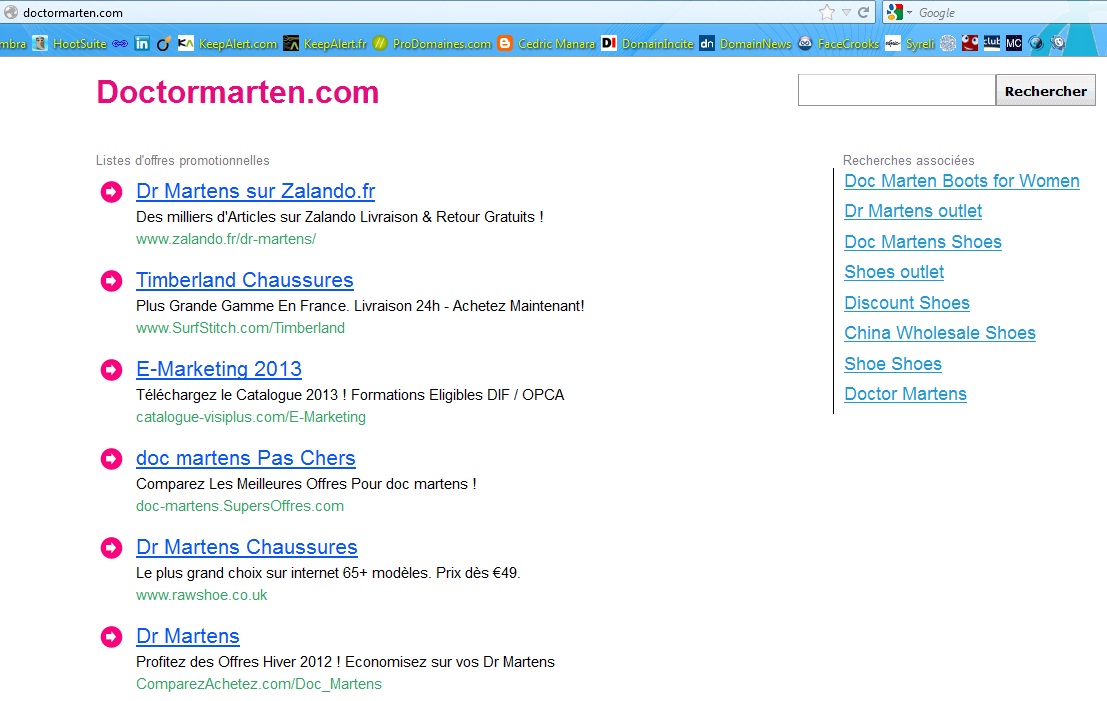Image resolution: width=1107 pixels, height=701 pixels.
Task: Open the www.SurfStitch.com/Timberland URL
Action: point(240,328)
